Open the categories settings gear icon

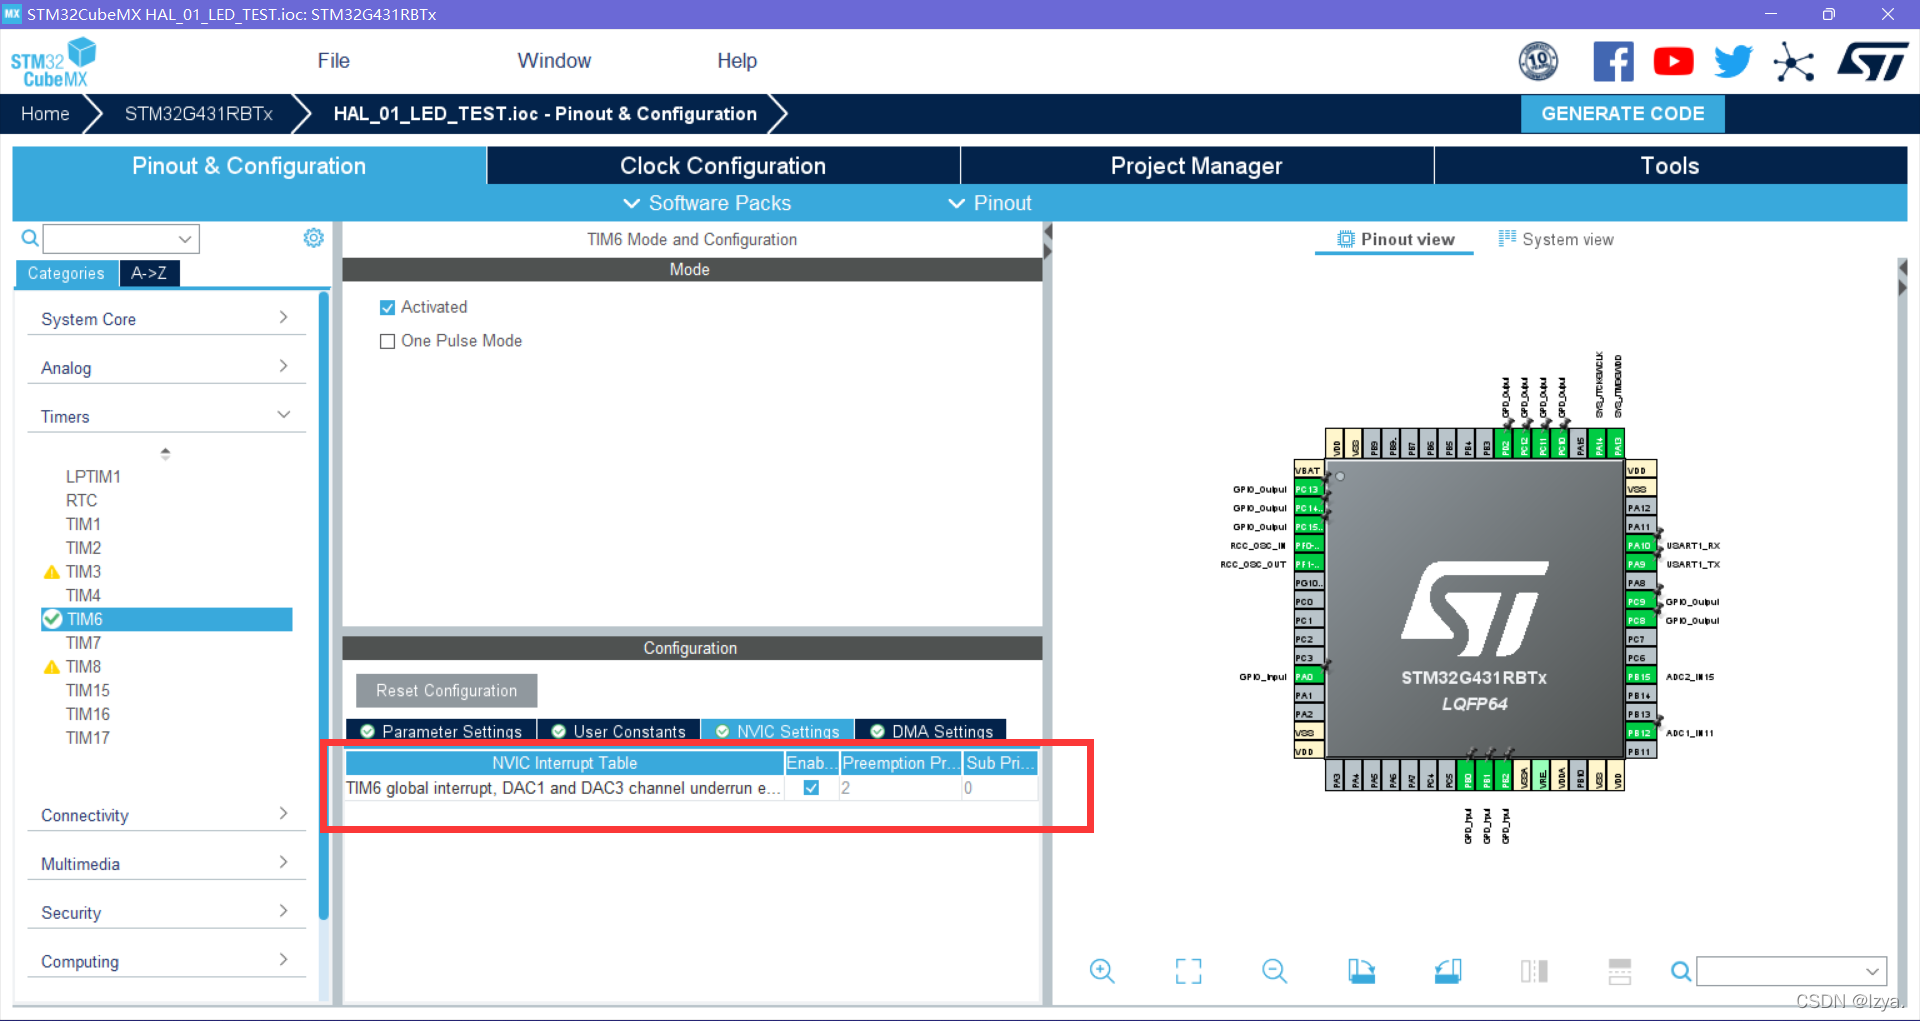coord(314,238)
